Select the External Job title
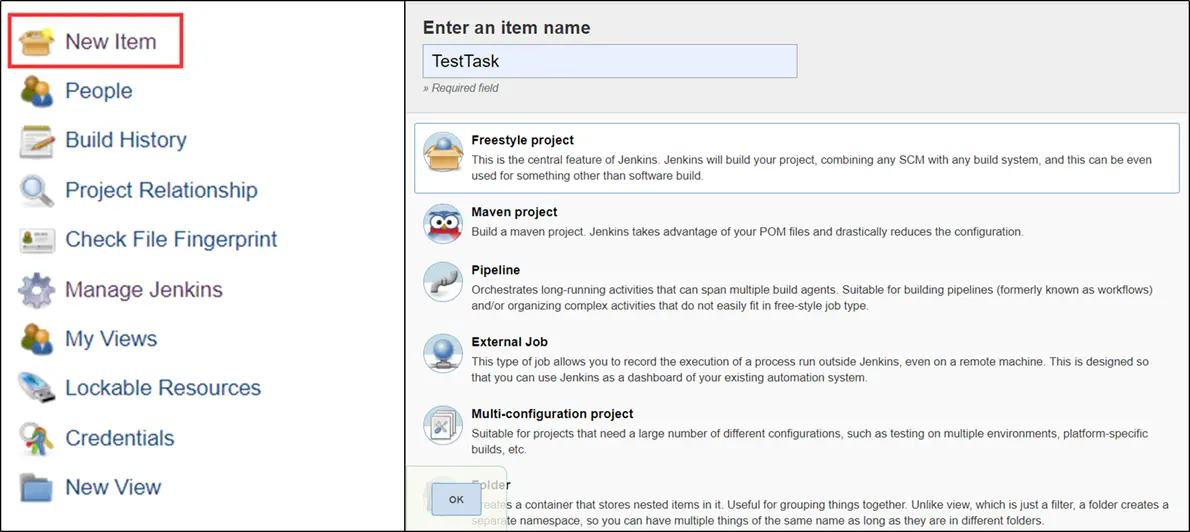The width and height of the screenshot is (1190, 532). (509, 342)
